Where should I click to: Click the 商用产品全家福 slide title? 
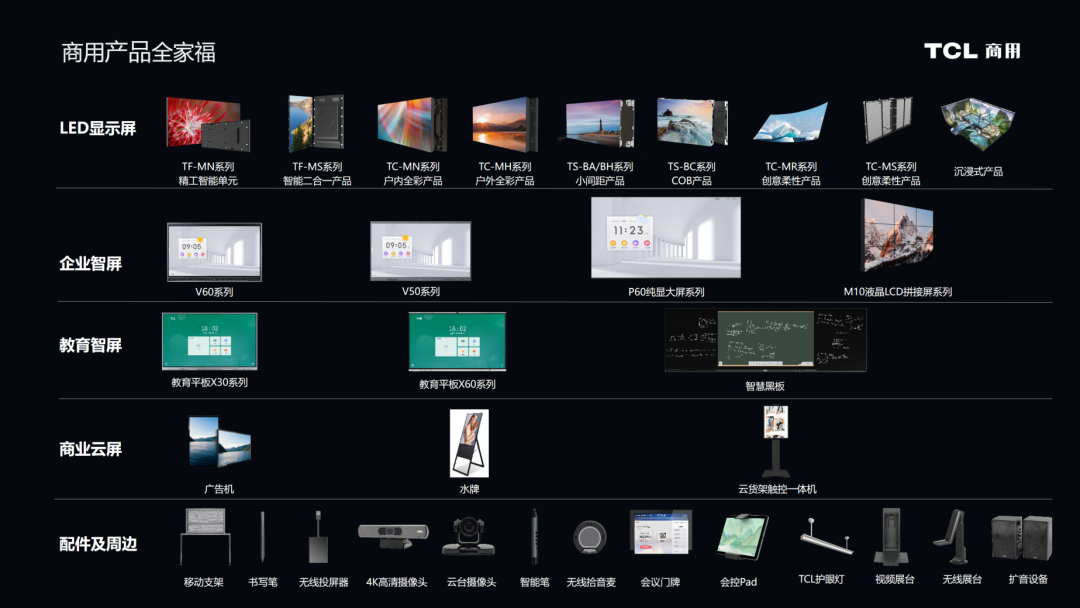coord(138,52)
